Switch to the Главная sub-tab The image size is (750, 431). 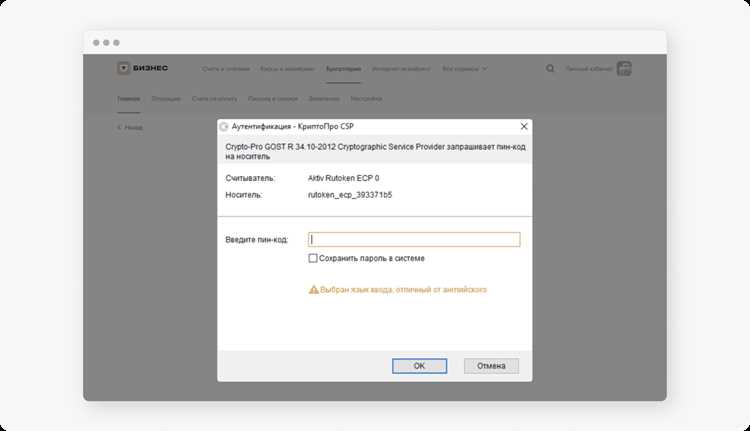[x=129, y=99]
